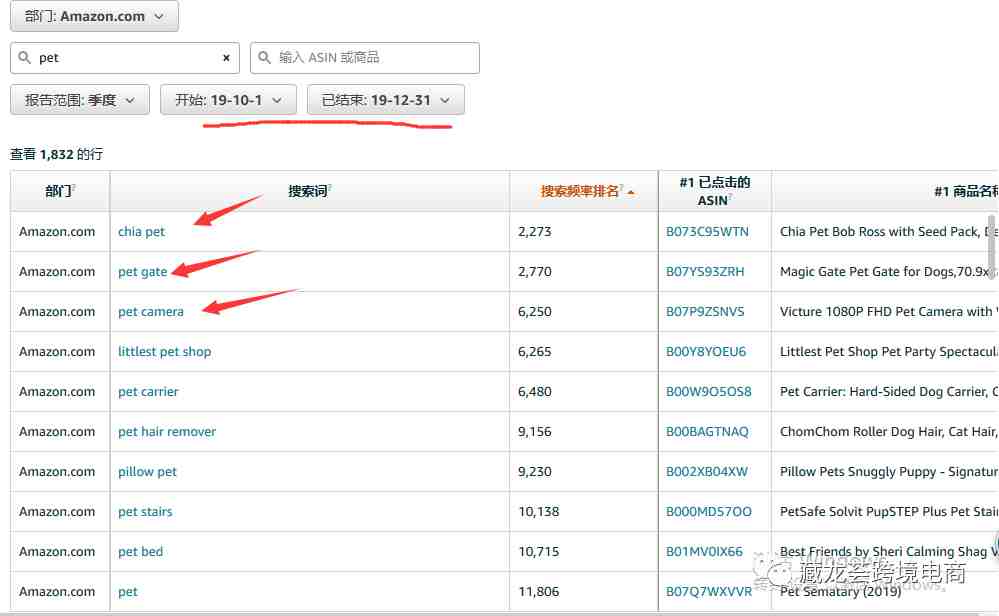Open ASIN link B07P9ZSNVS
This screenshot has height=616, width=999.
705,312
